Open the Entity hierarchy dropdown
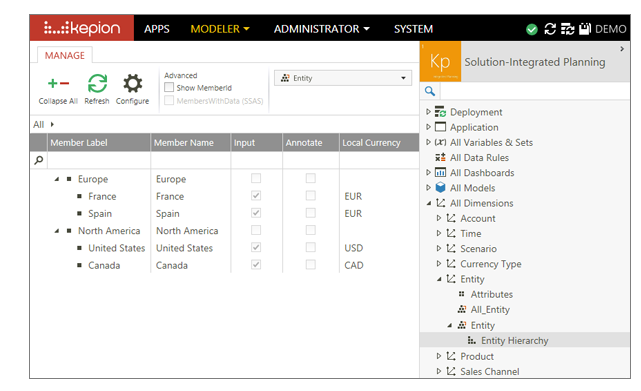 (x=343, y=78)
